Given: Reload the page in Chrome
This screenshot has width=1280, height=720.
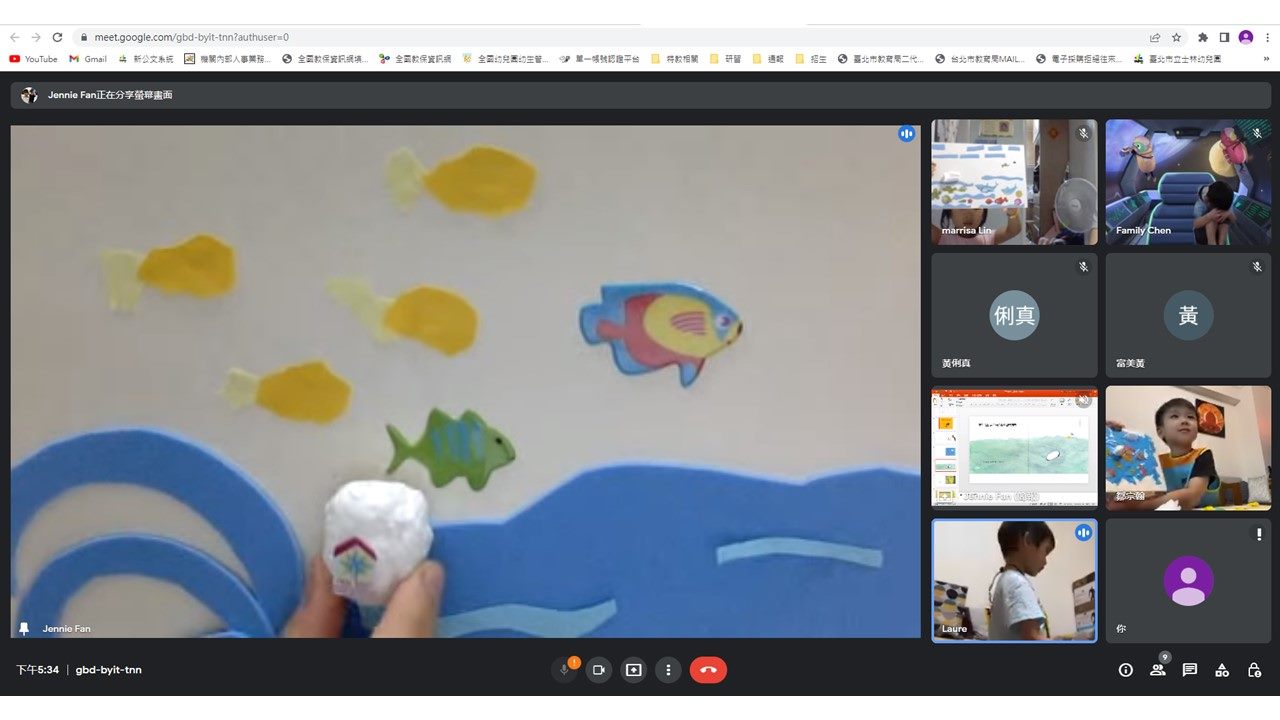Looking at the screenshot, I should tap(57, 37).
